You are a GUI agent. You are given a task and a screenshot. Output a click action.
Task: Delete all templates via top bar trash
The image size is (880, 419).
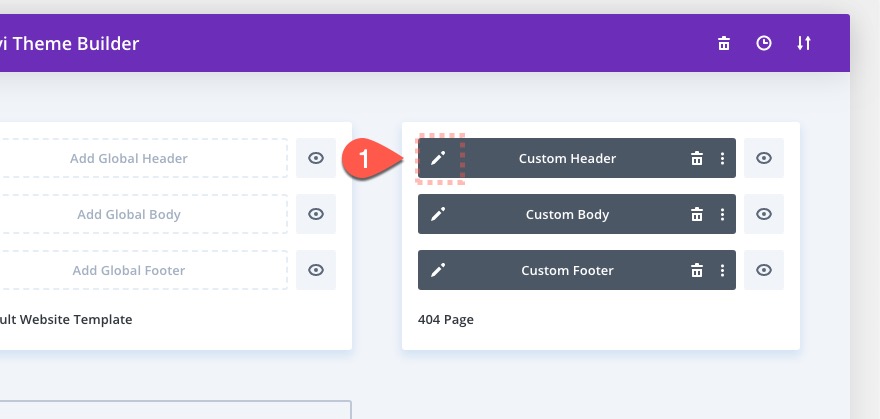tap(724, 43)
